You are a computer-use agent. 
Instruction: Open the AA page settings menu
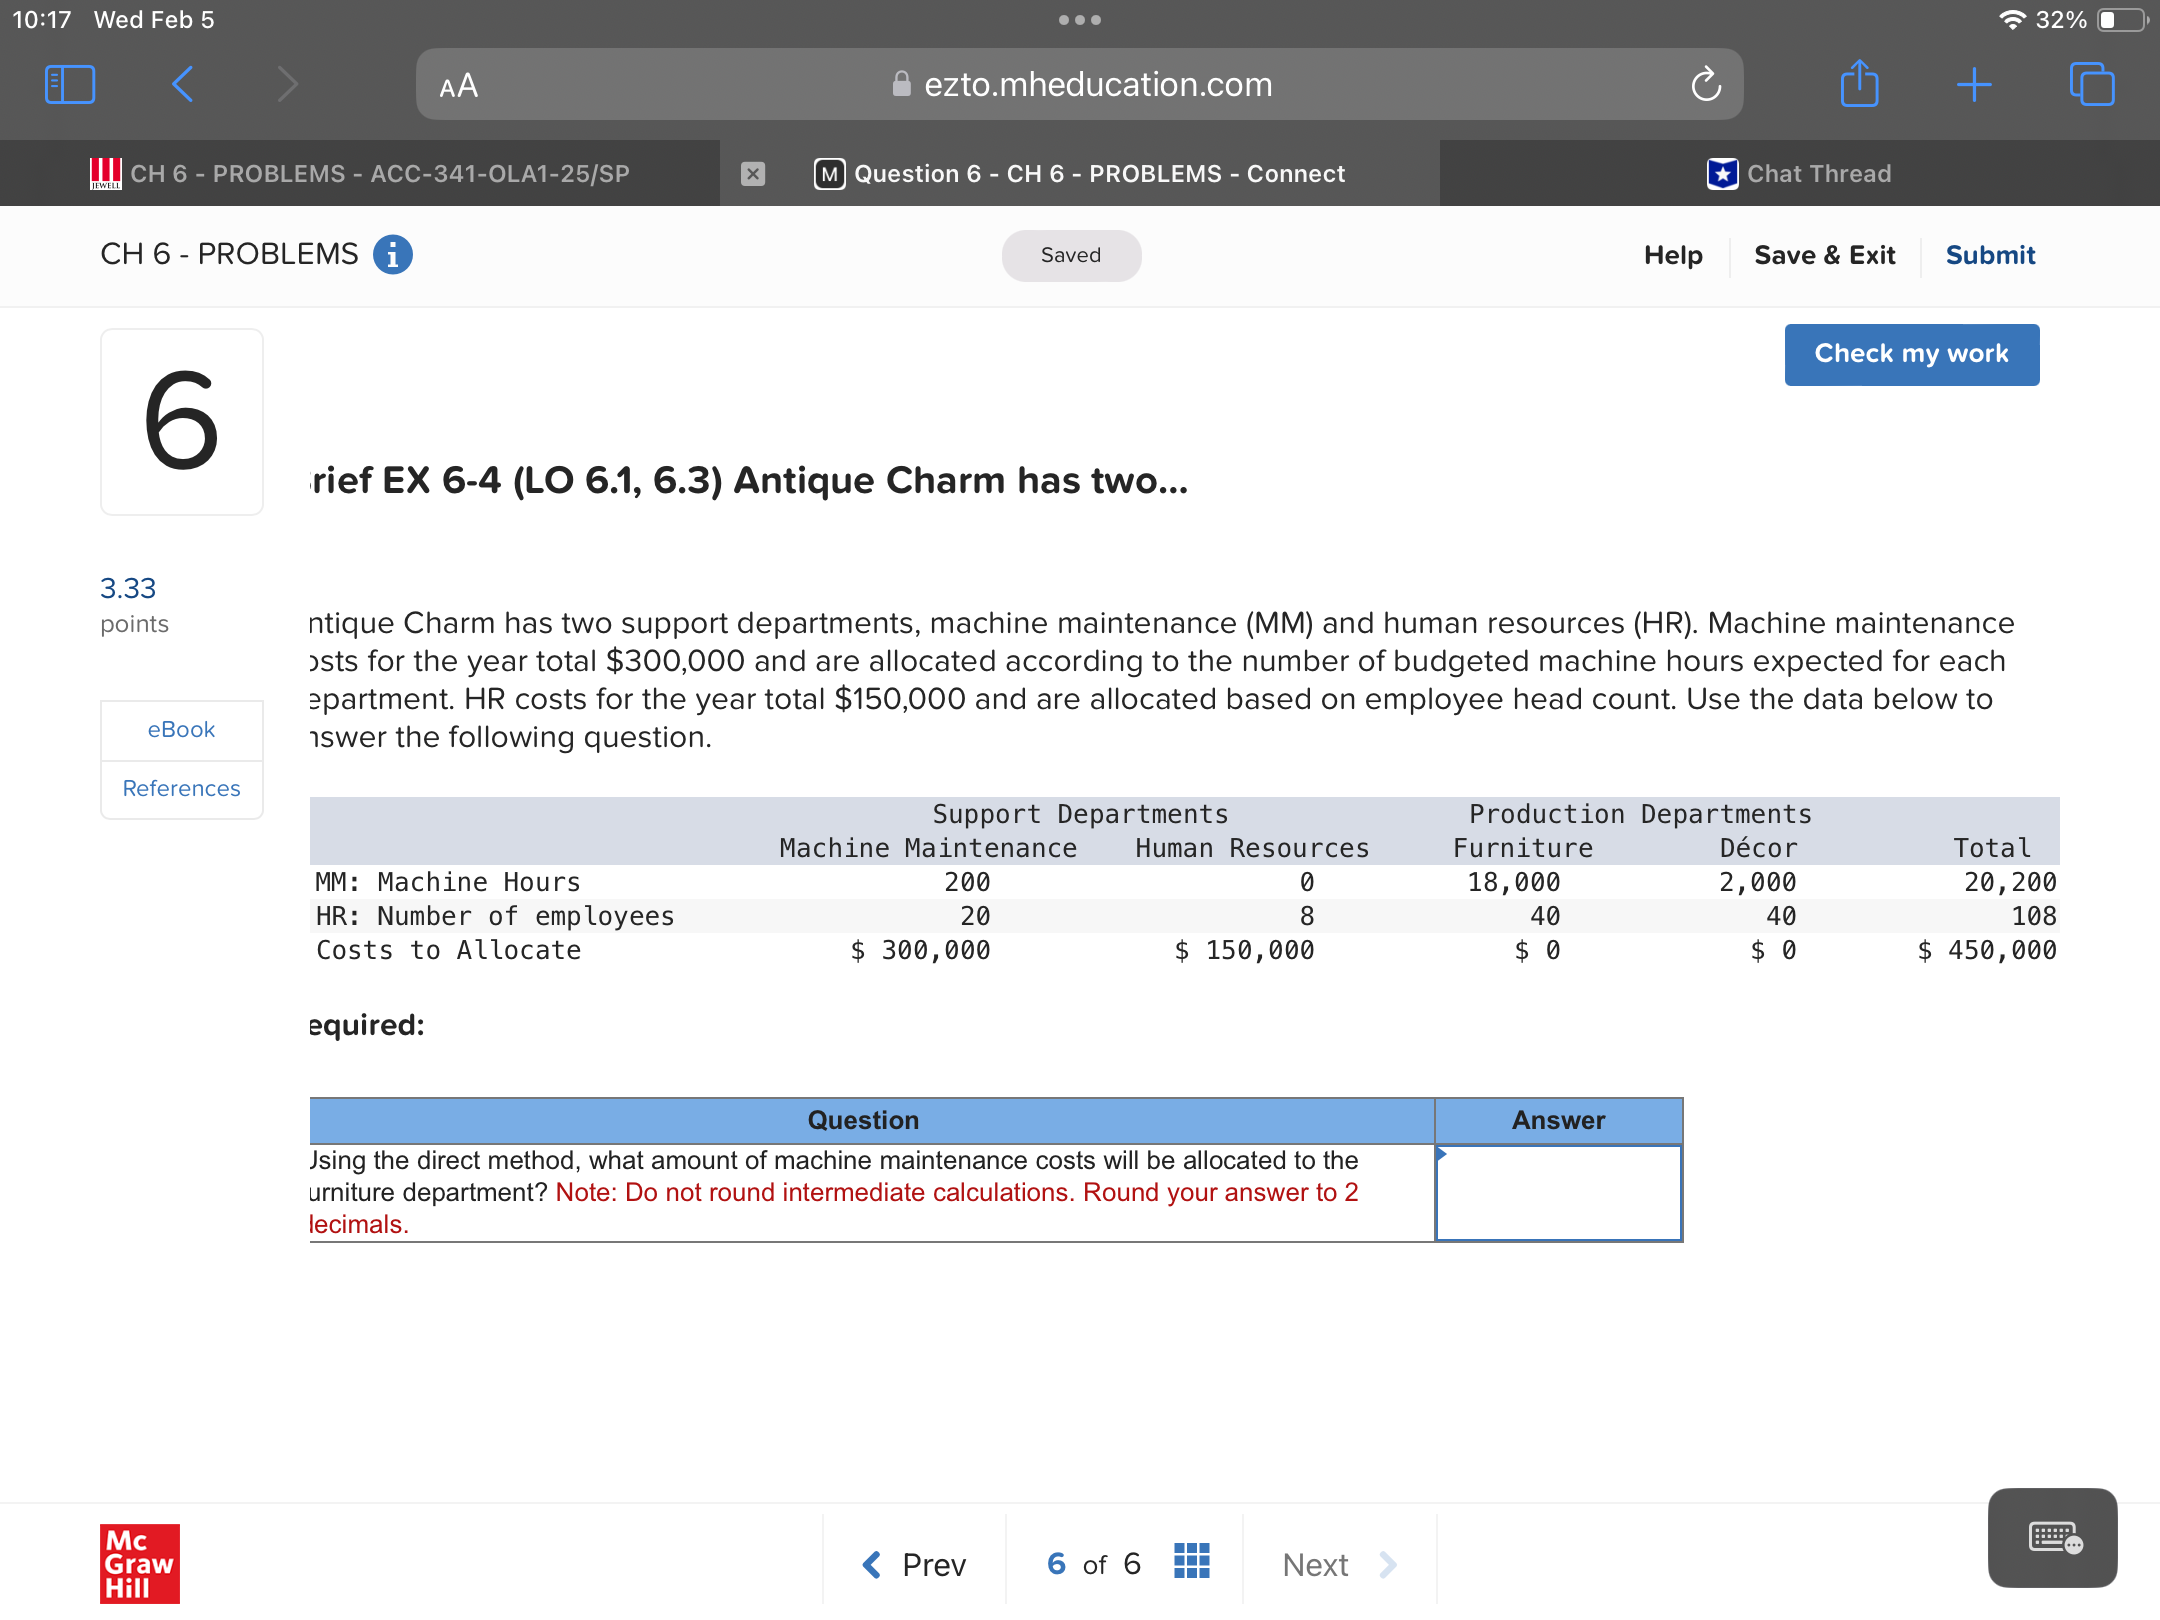point(459,84)
